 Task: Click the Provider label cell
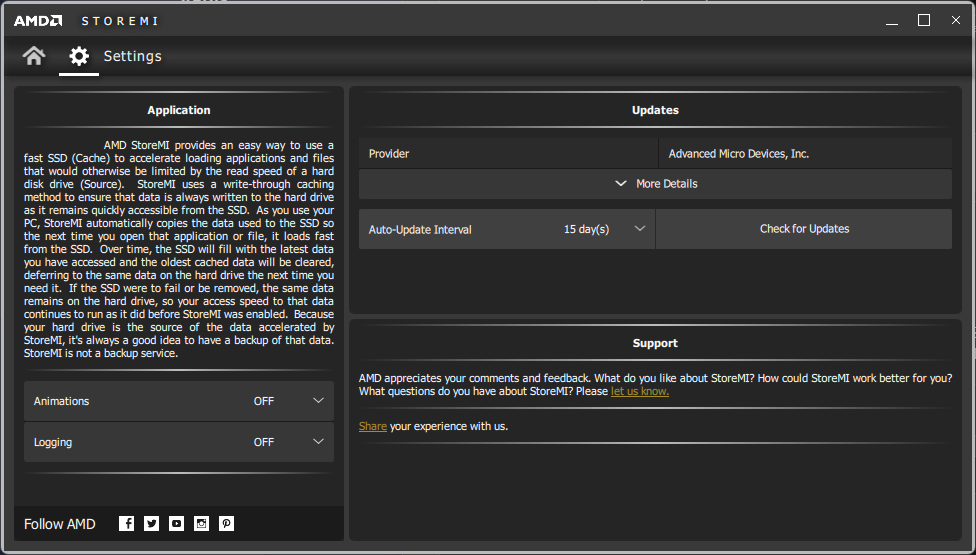coord(509,154)
